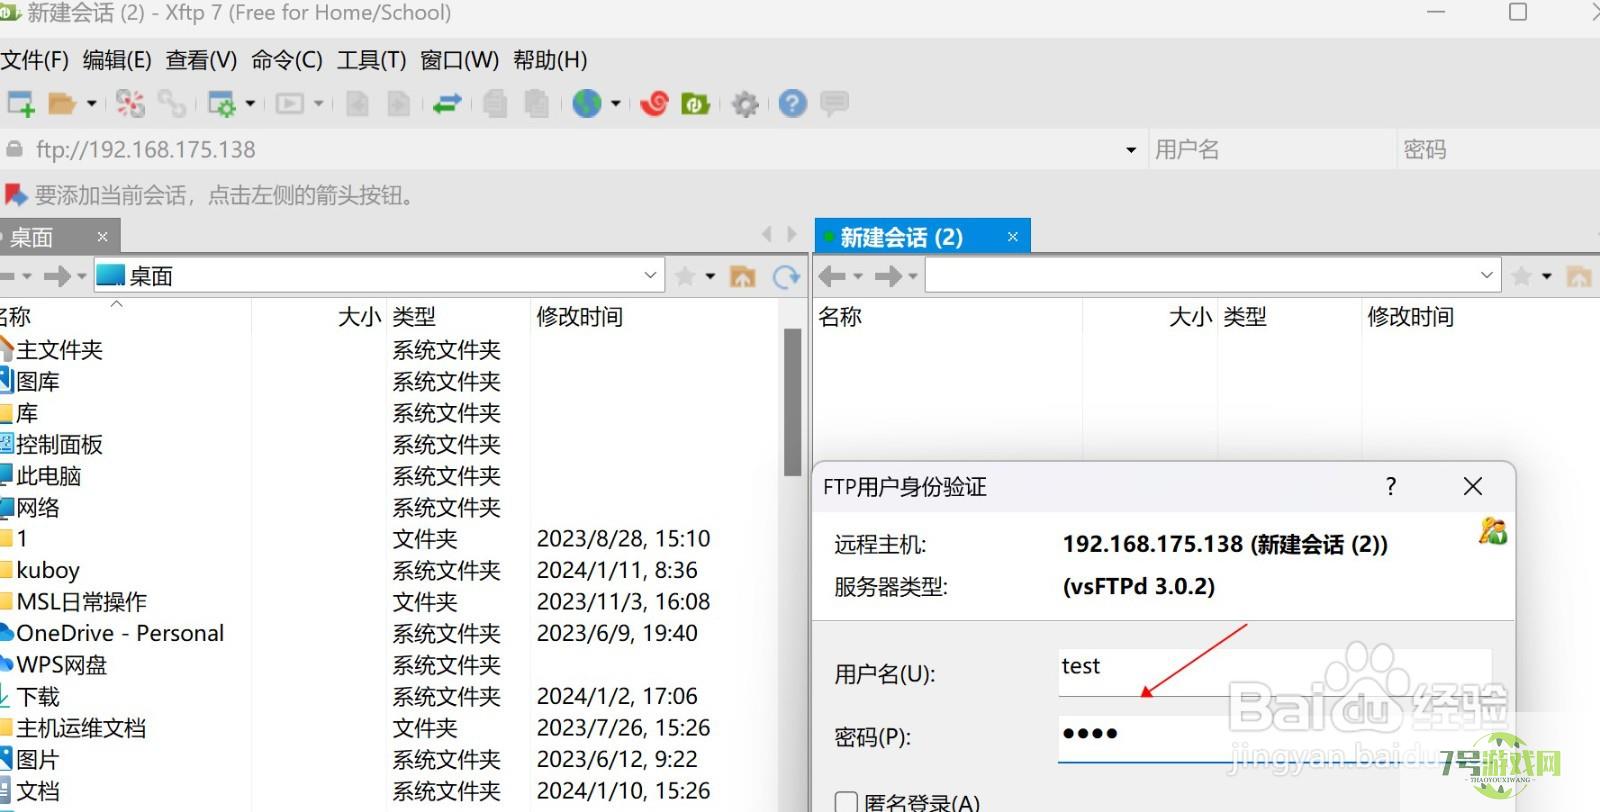Click the upload file page icon
Image resolution: width=1600 pixels, height=812 pixels.
pos(357,103)
